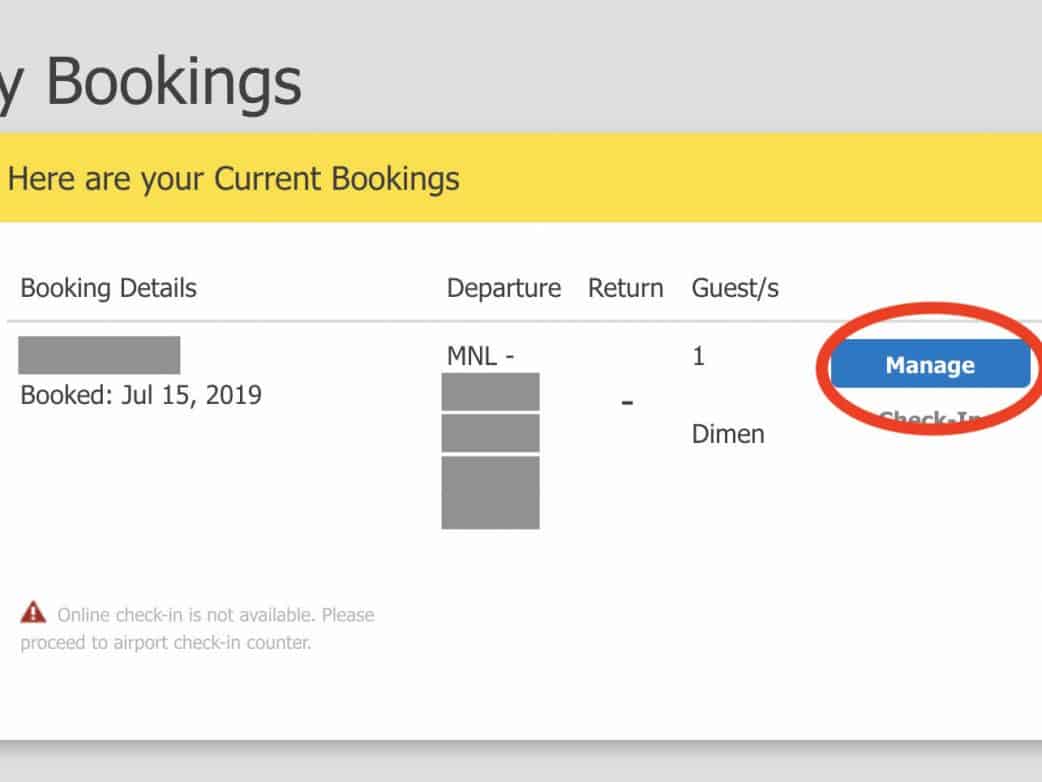The image size is (1042, 782).
Task: Click the 'proceed to airport check-in counter' line
Action: [166, 643]
